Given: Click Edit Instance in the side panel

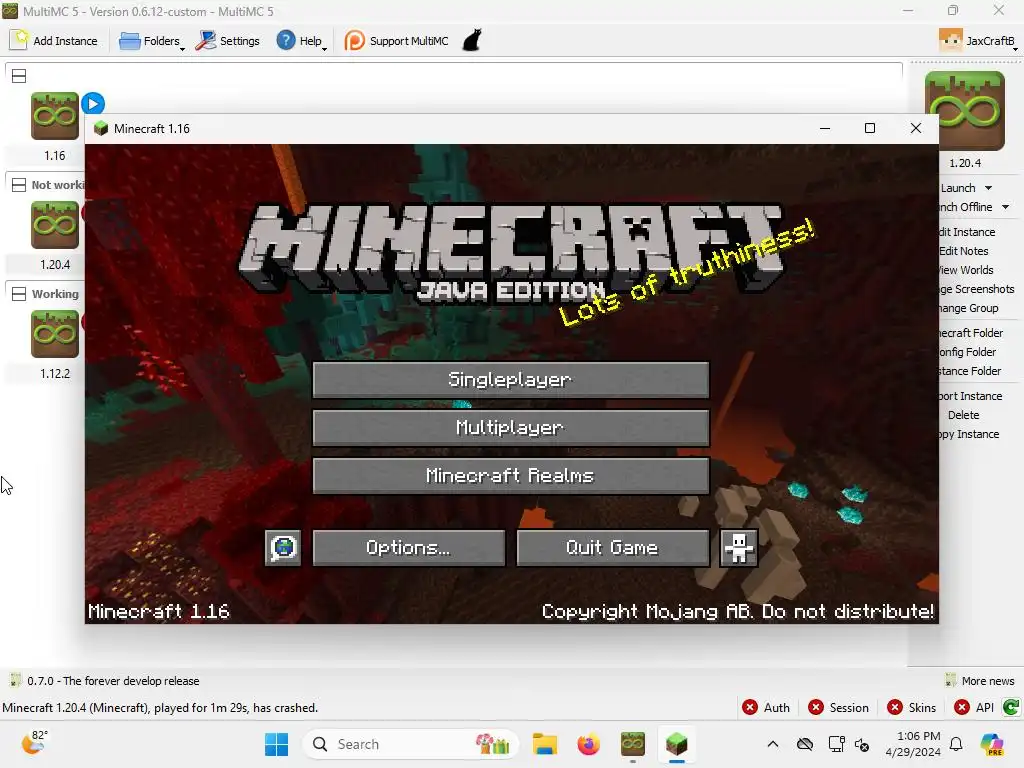Looking at the screenshot, I should (967, 232).
